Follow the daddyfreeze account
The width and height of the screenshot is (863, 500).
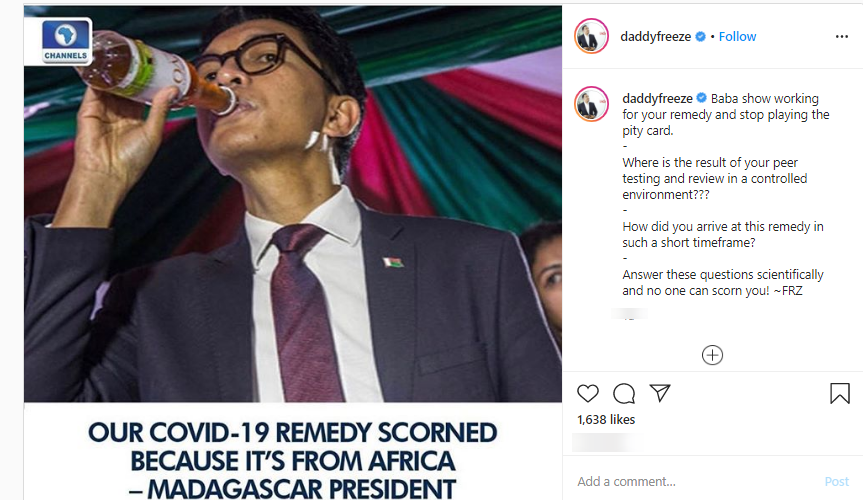point(737,36)
